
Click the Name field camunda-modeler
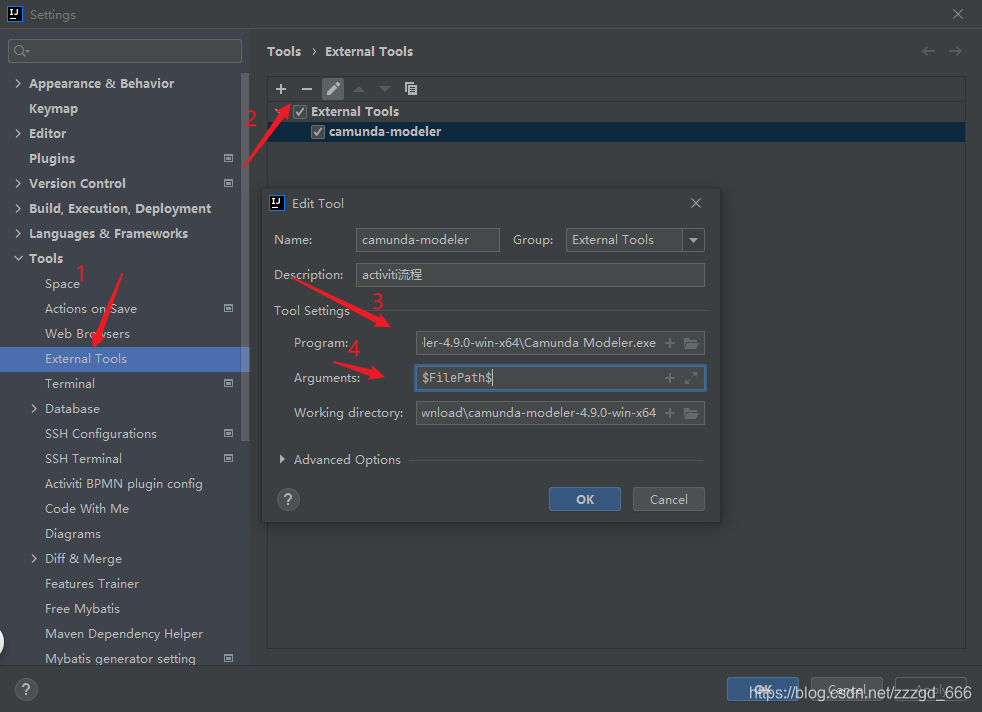(x=428, y=240)
